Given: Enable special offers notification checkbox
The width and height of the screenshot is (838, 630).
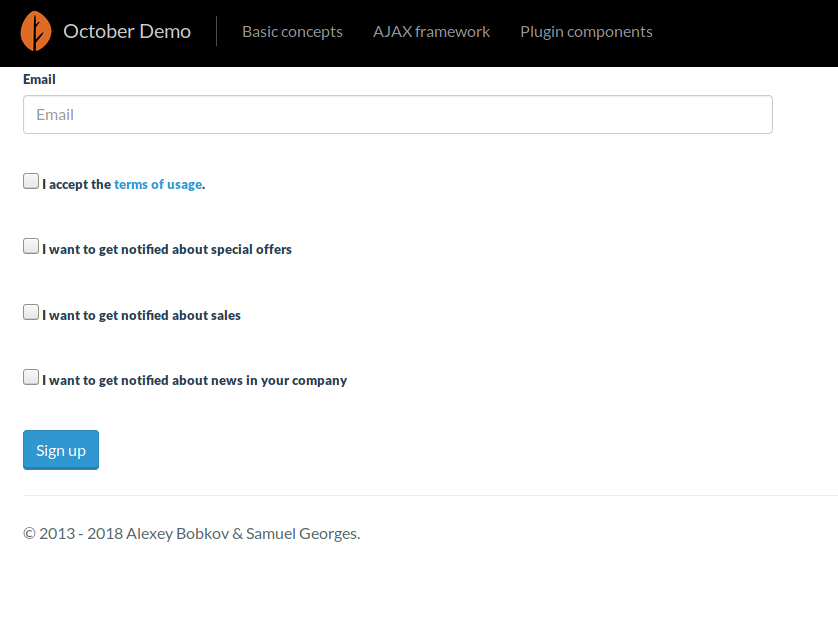Looking at the screenshot, I should pos(31,246).
